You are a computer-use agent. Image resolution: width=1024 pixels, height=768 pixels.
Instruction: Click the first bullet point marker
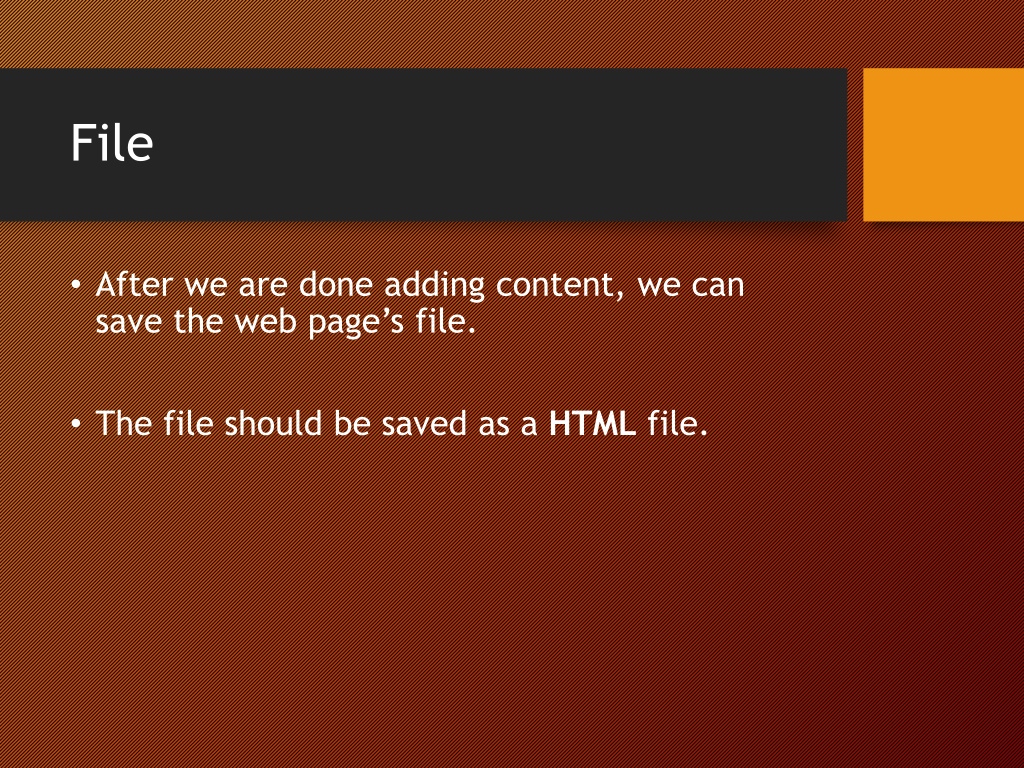tap(76, 285)
